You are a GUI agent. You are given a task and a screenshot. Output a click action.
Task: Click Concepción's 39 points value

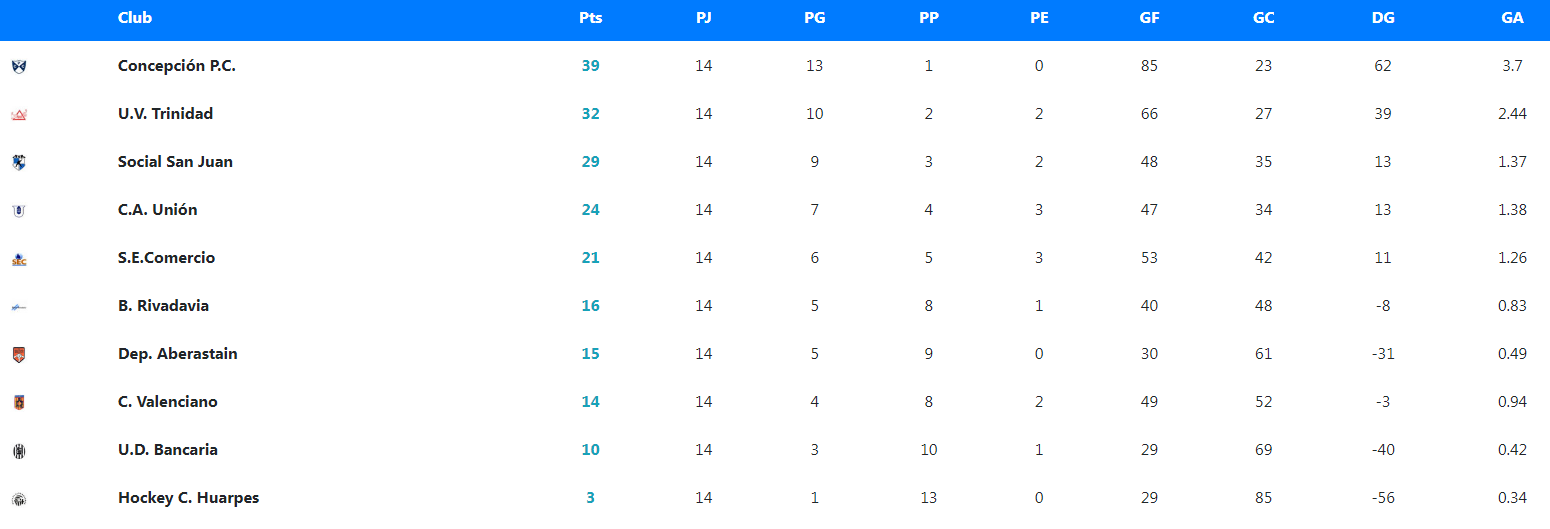point(590,66)
